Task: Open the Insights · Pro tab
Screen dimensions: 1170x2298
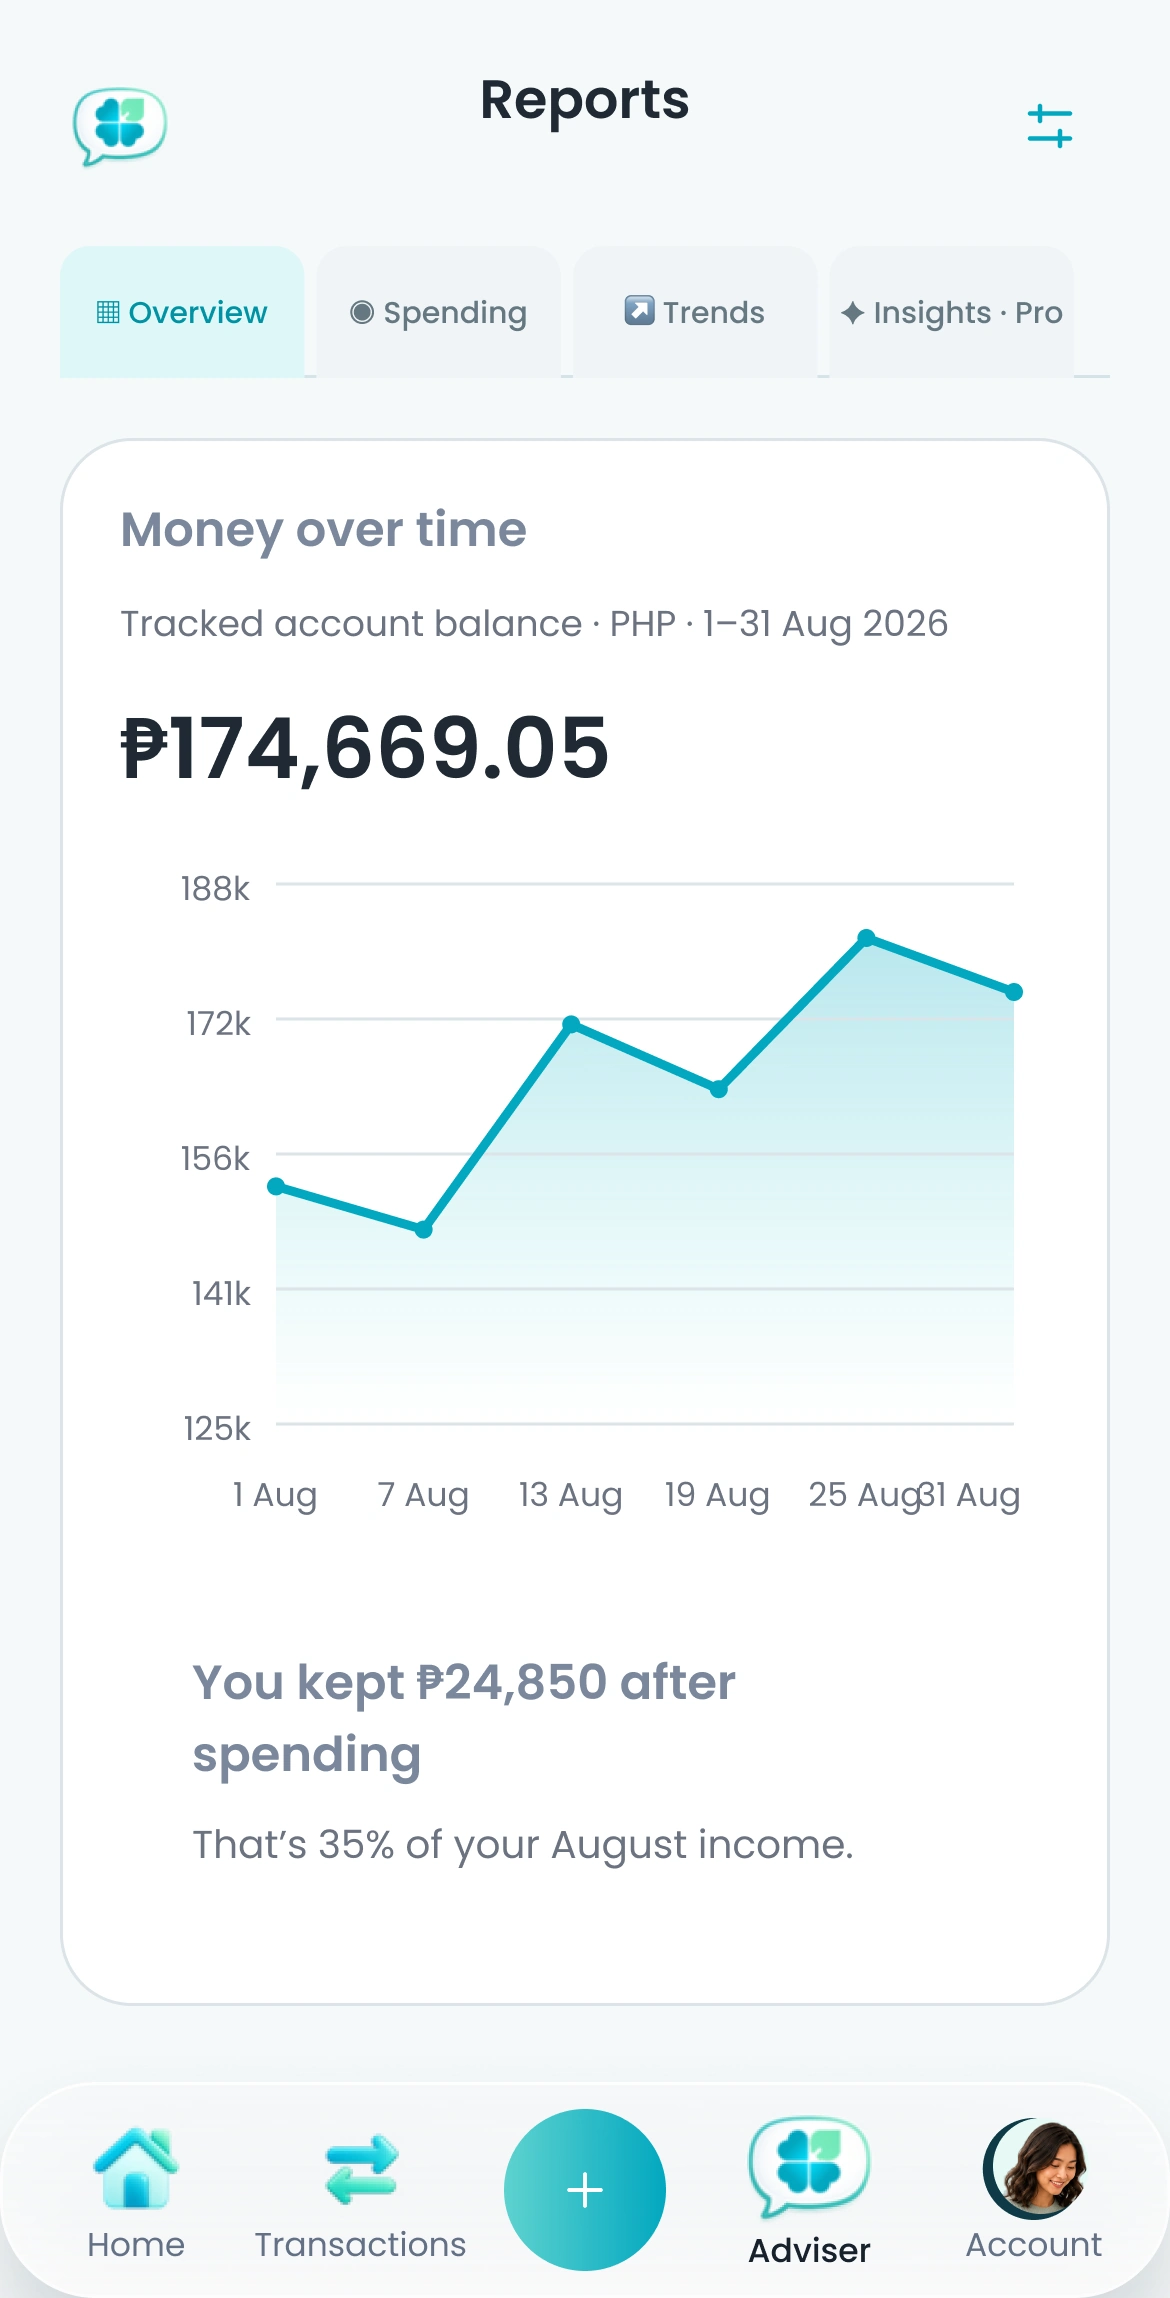Action: (x=952, y=312)
